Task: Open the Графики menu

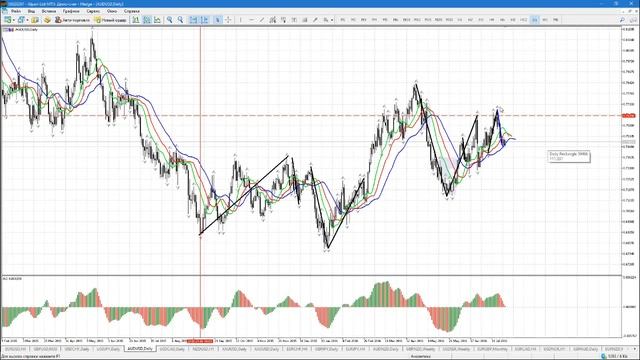Action: tap(71, 11)
